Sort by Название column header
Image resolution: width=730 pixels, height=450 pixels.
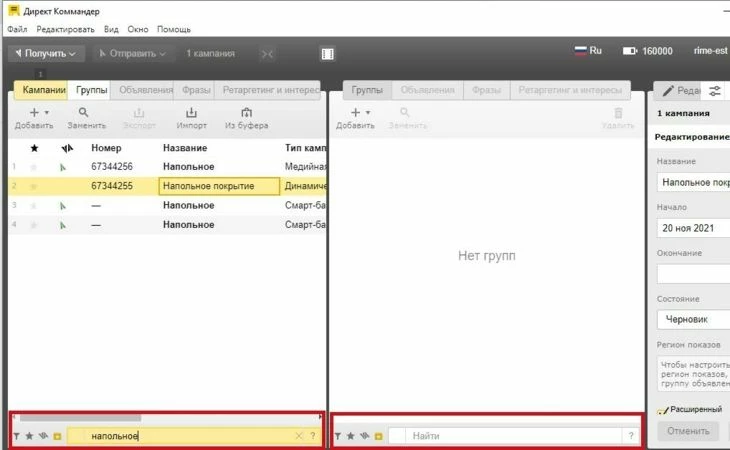click(x=185, y=148)
